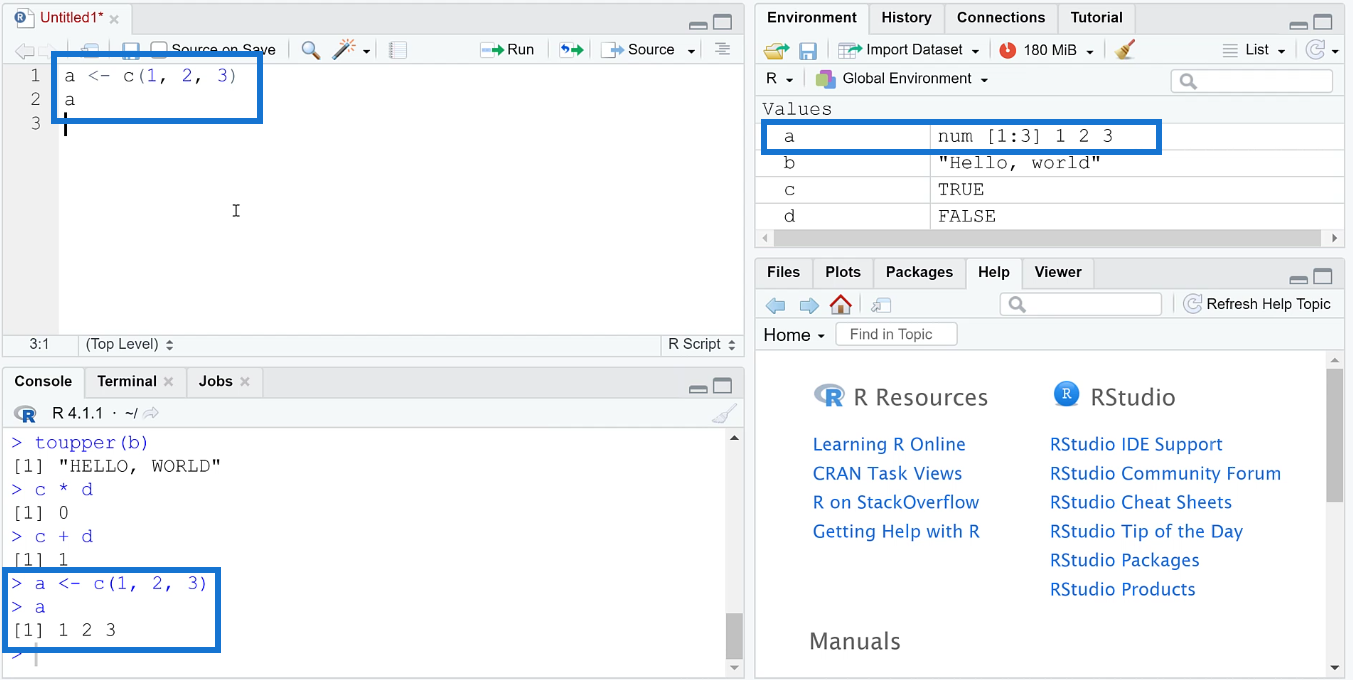Click Help pane back arrow
The width and height of the screenshot is (1353, 680).
(x=775, y=305)
